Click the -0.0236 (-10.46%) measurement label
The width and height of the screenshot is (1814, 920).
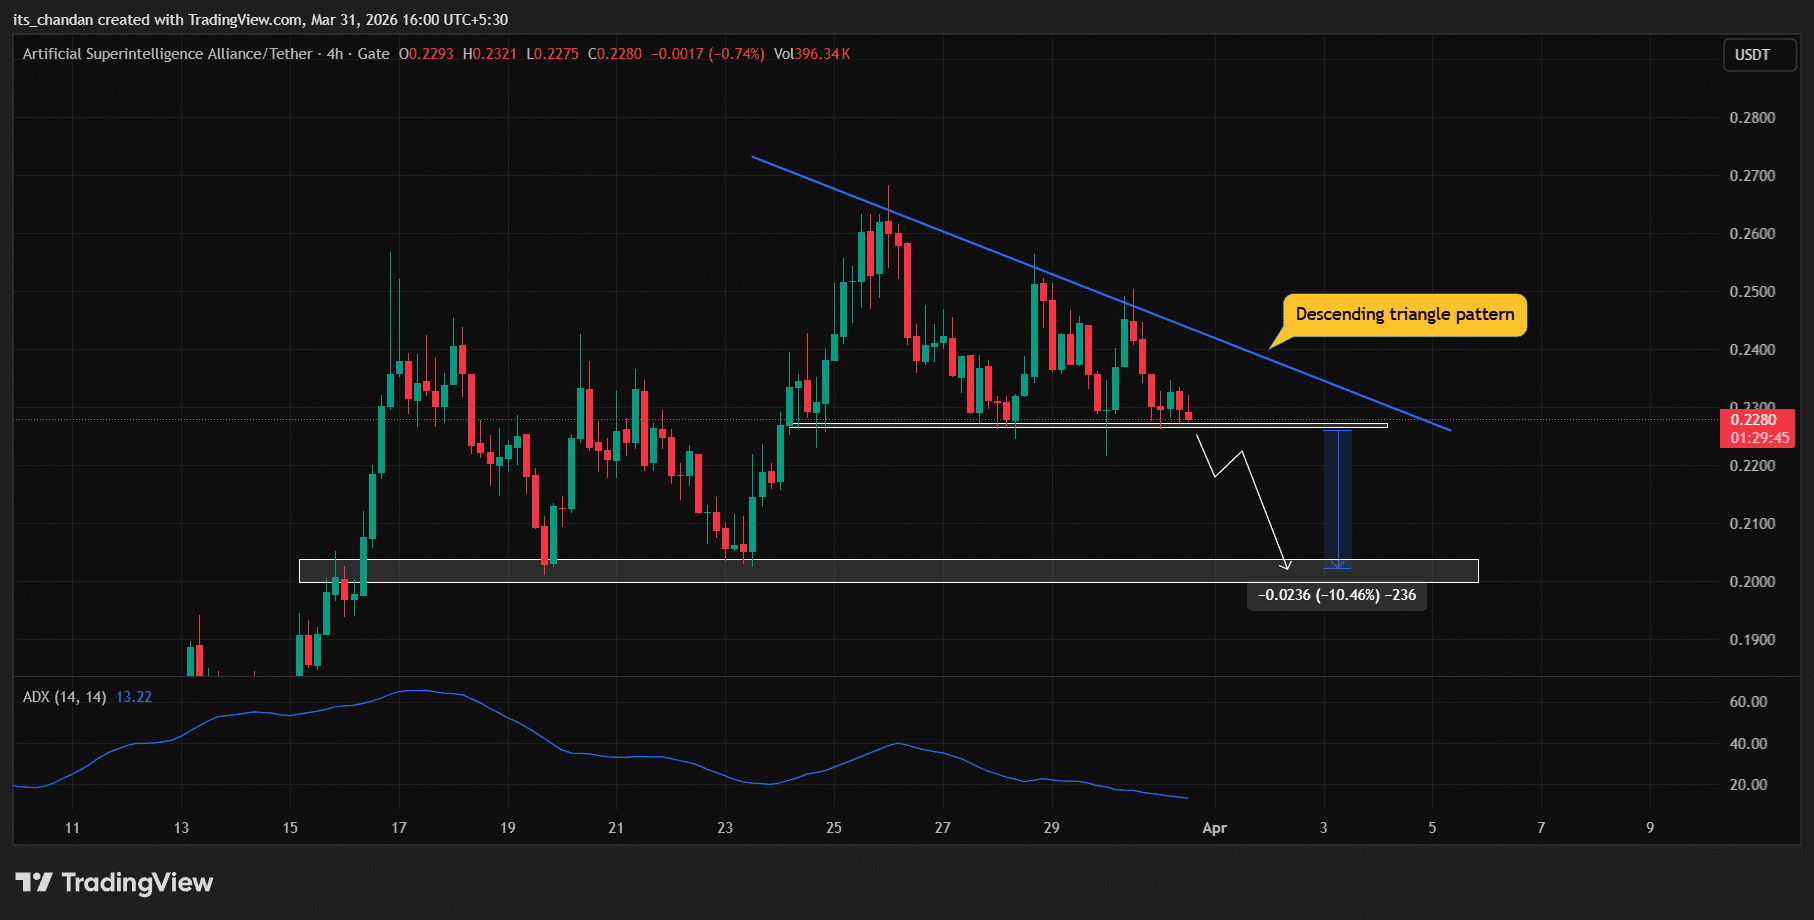point(1336,595)
